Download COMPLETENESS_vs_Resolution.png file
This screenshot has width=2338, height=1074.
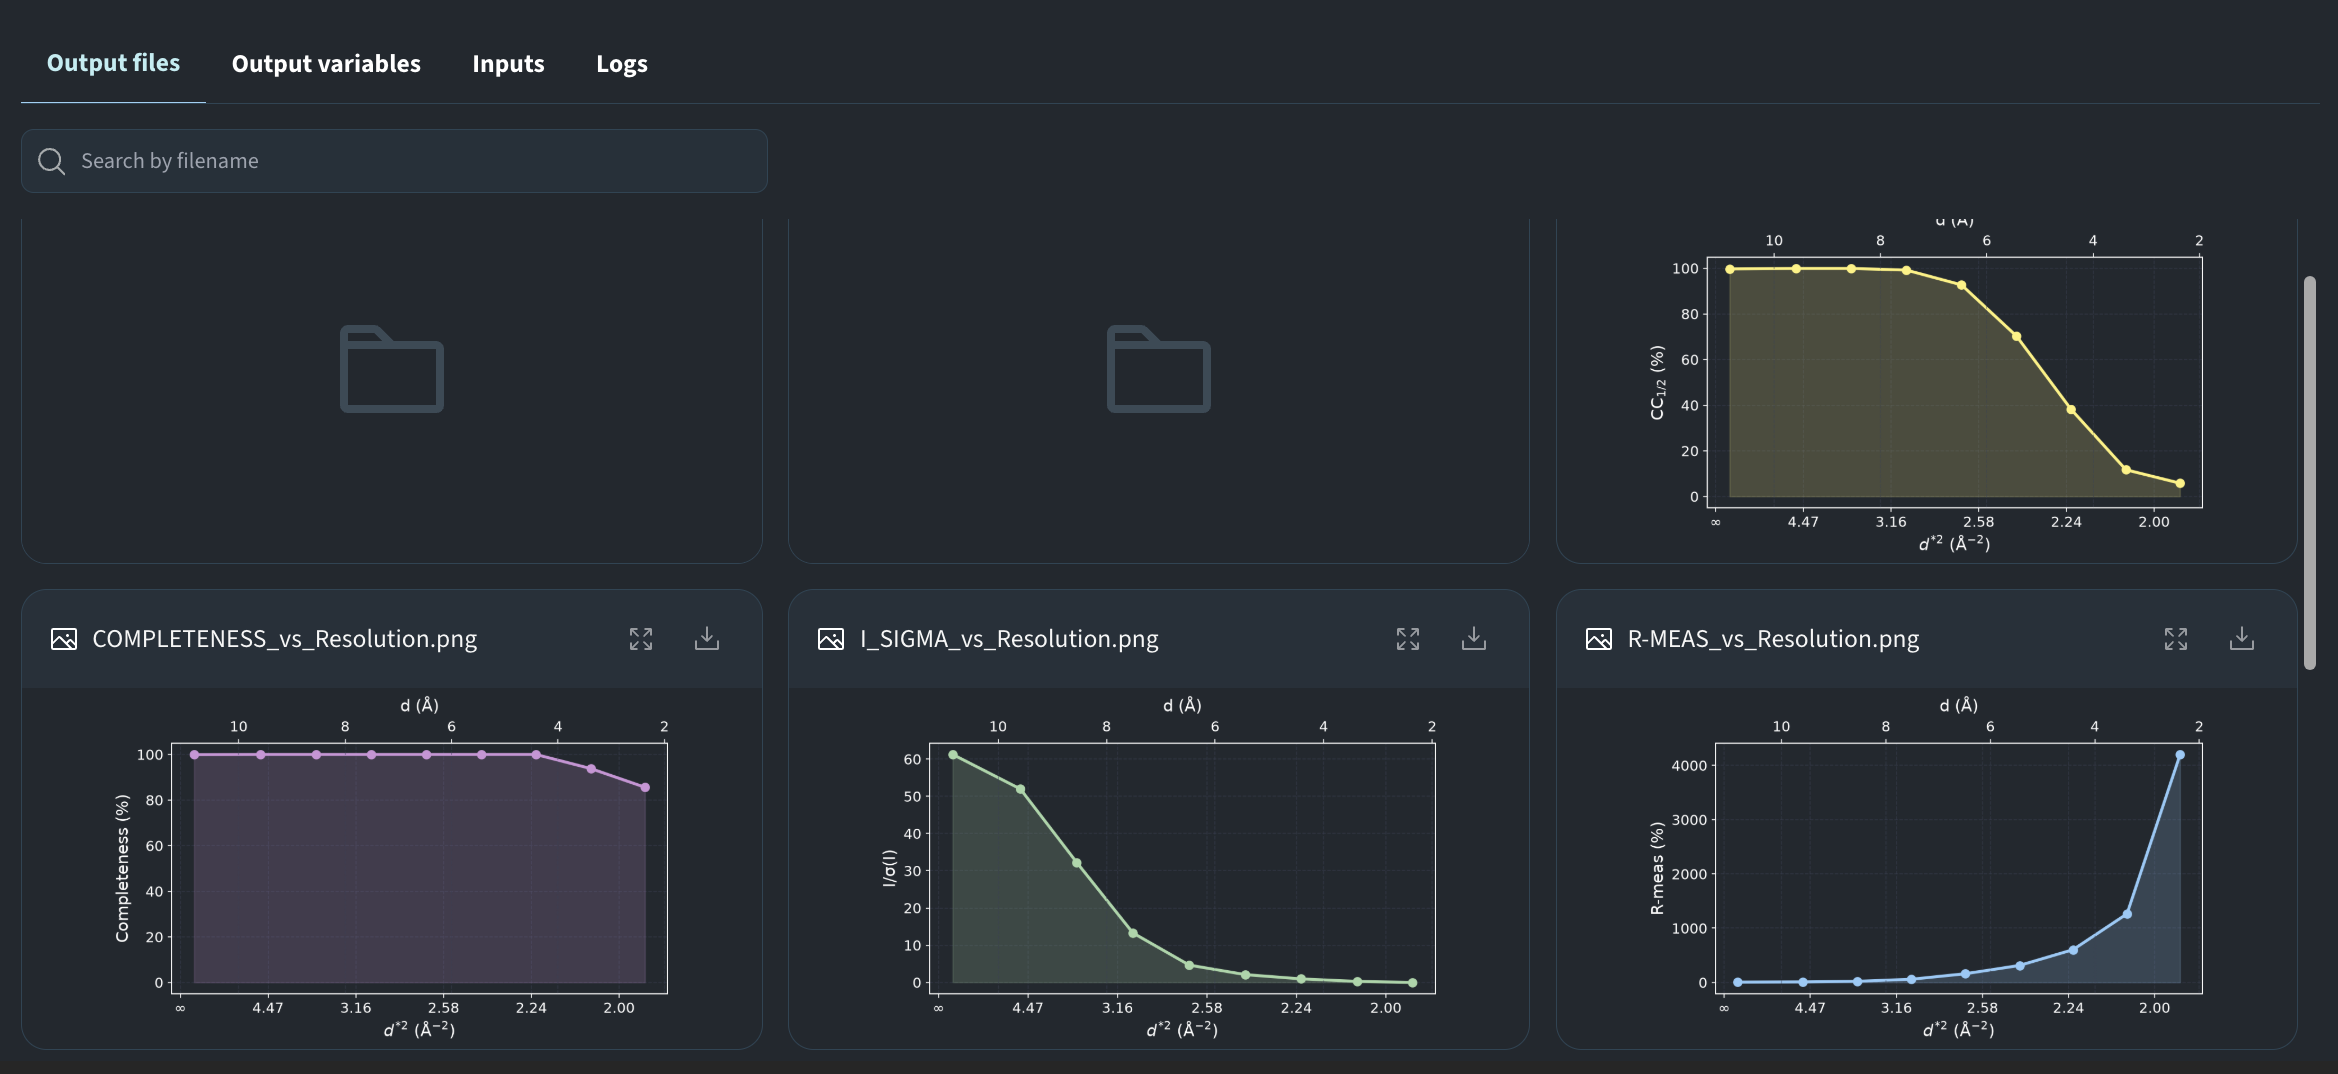[707, 639]
